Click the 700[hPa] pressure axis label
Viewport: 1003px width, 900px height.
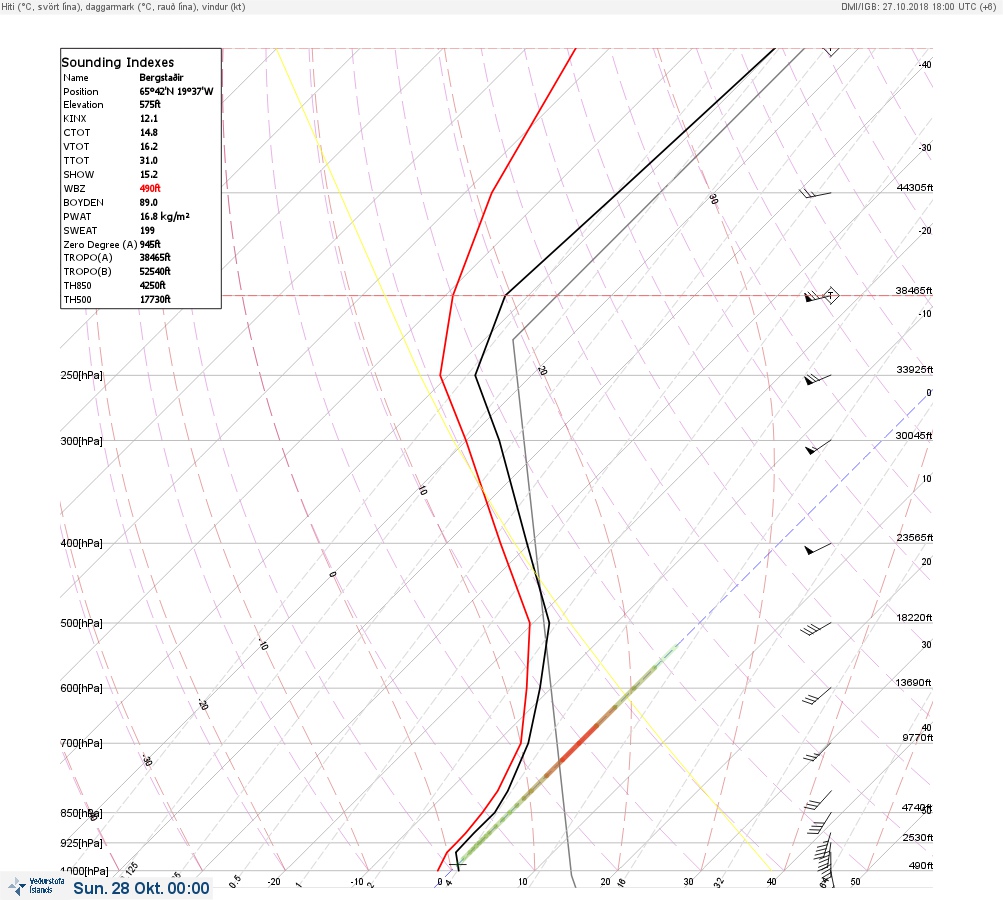[81, 743]
